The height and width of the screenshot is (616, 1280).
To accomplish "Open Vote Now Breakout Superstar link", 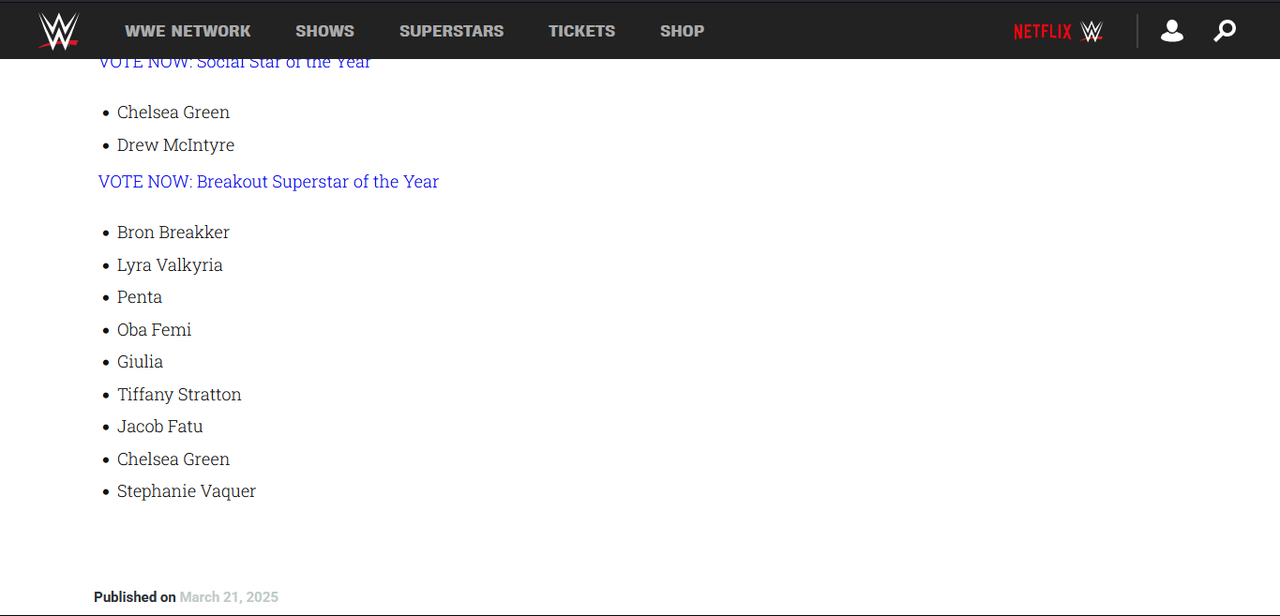I will pos(268,182).
